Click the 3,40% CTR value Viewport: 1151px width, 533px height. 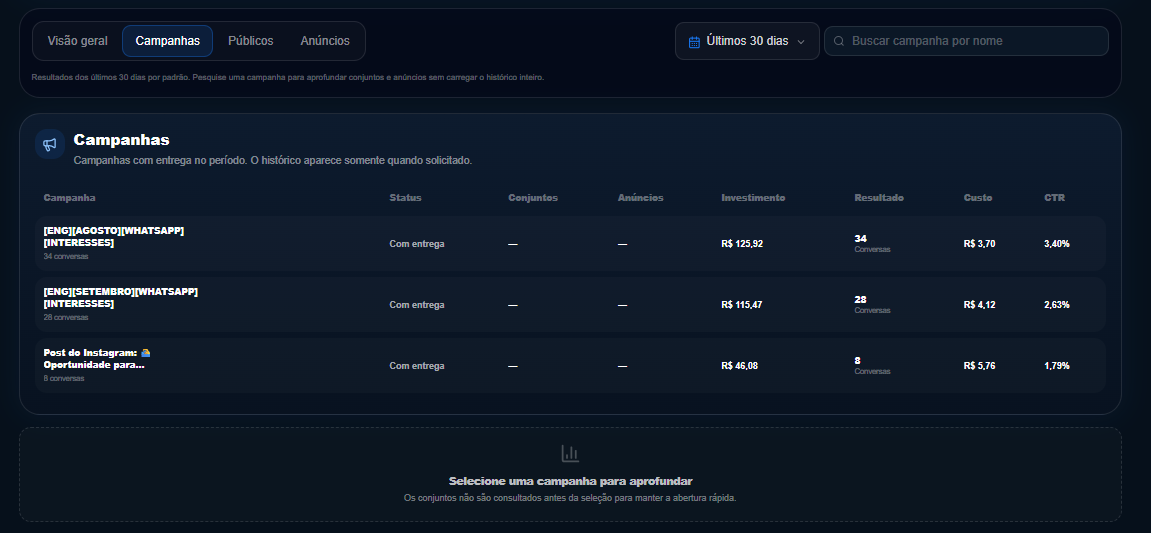click(1057, 244)
